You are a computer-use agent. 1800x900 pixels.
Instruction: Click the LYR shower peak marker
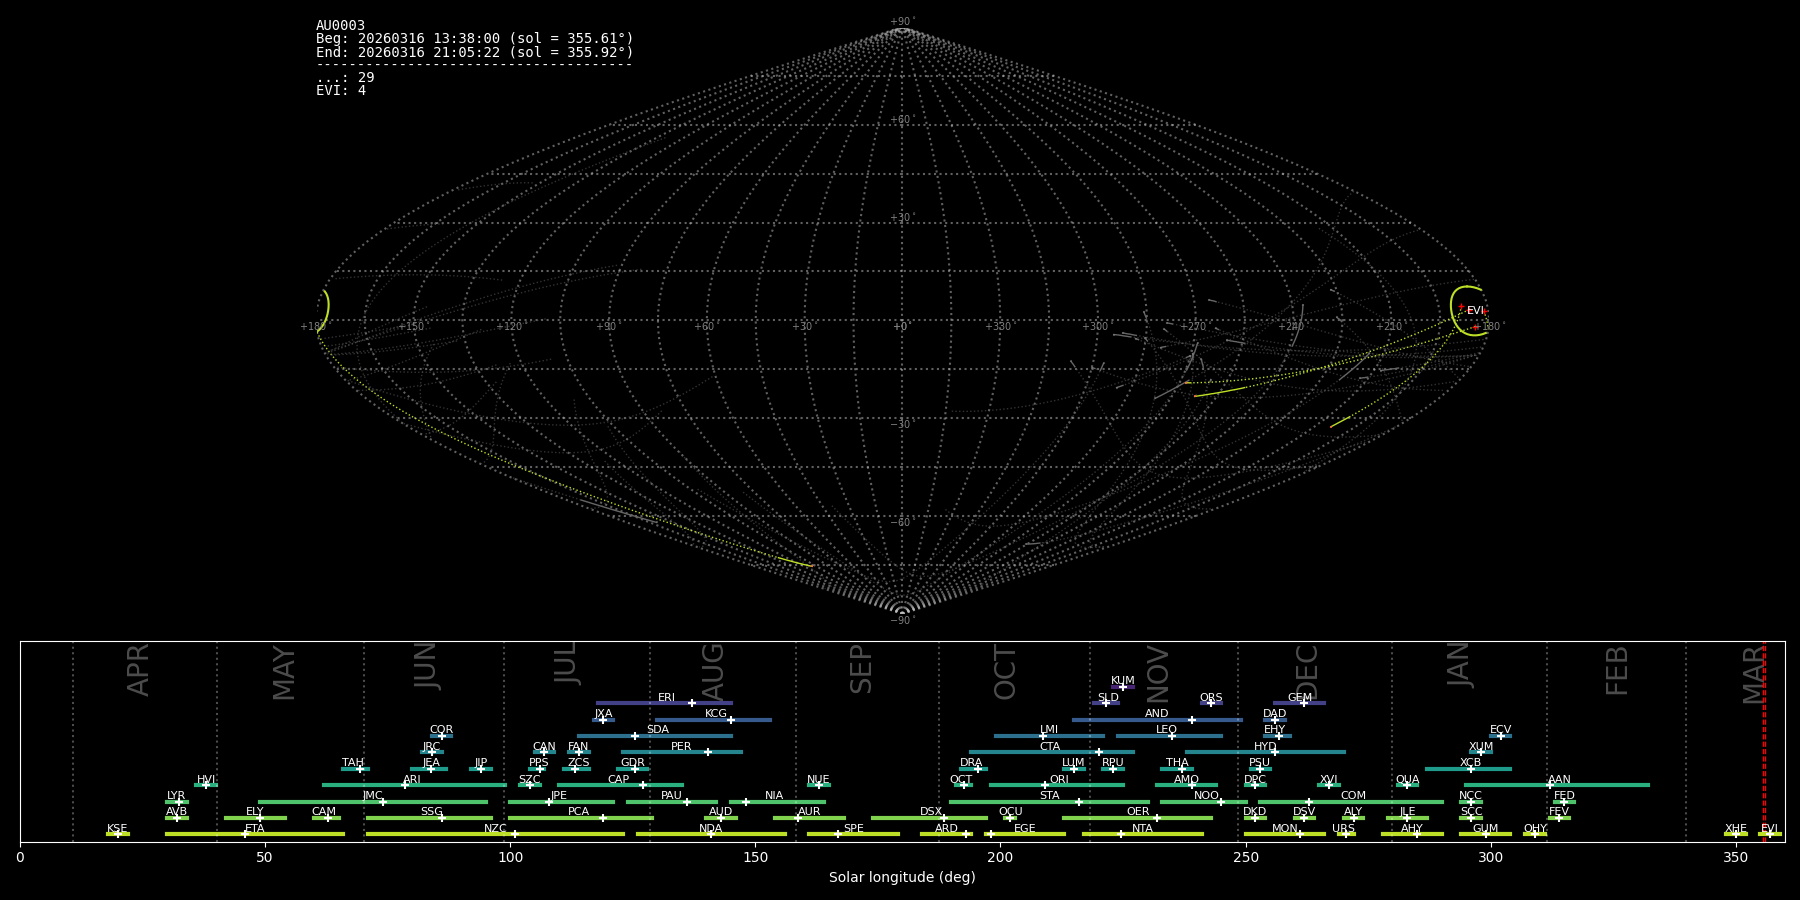179,802
